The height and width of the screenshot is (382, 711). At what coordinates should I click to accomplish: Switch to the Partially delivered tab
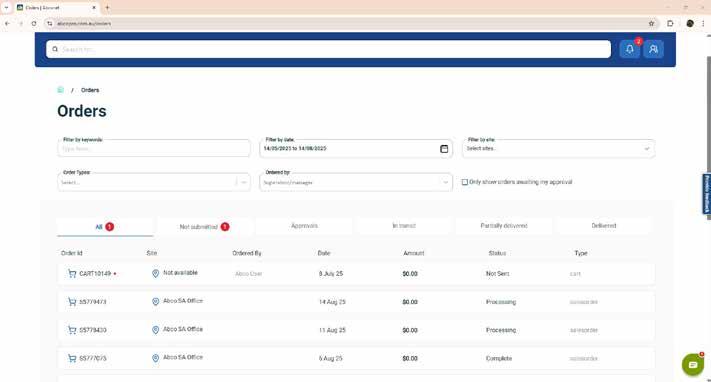pos(504,226)
